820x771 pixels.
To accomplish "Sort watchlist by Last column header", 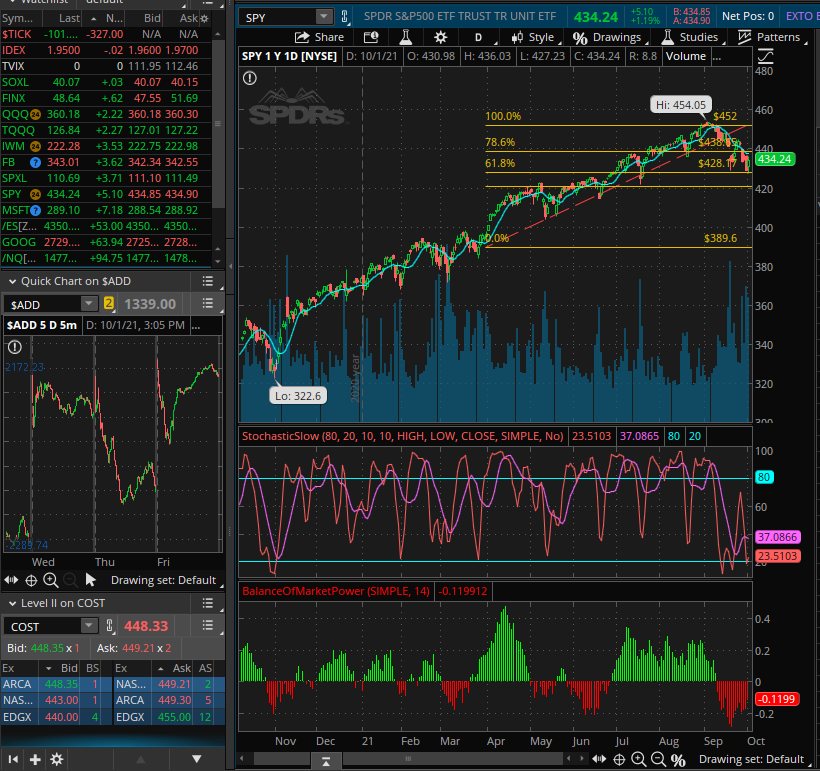I will [69, 18].
